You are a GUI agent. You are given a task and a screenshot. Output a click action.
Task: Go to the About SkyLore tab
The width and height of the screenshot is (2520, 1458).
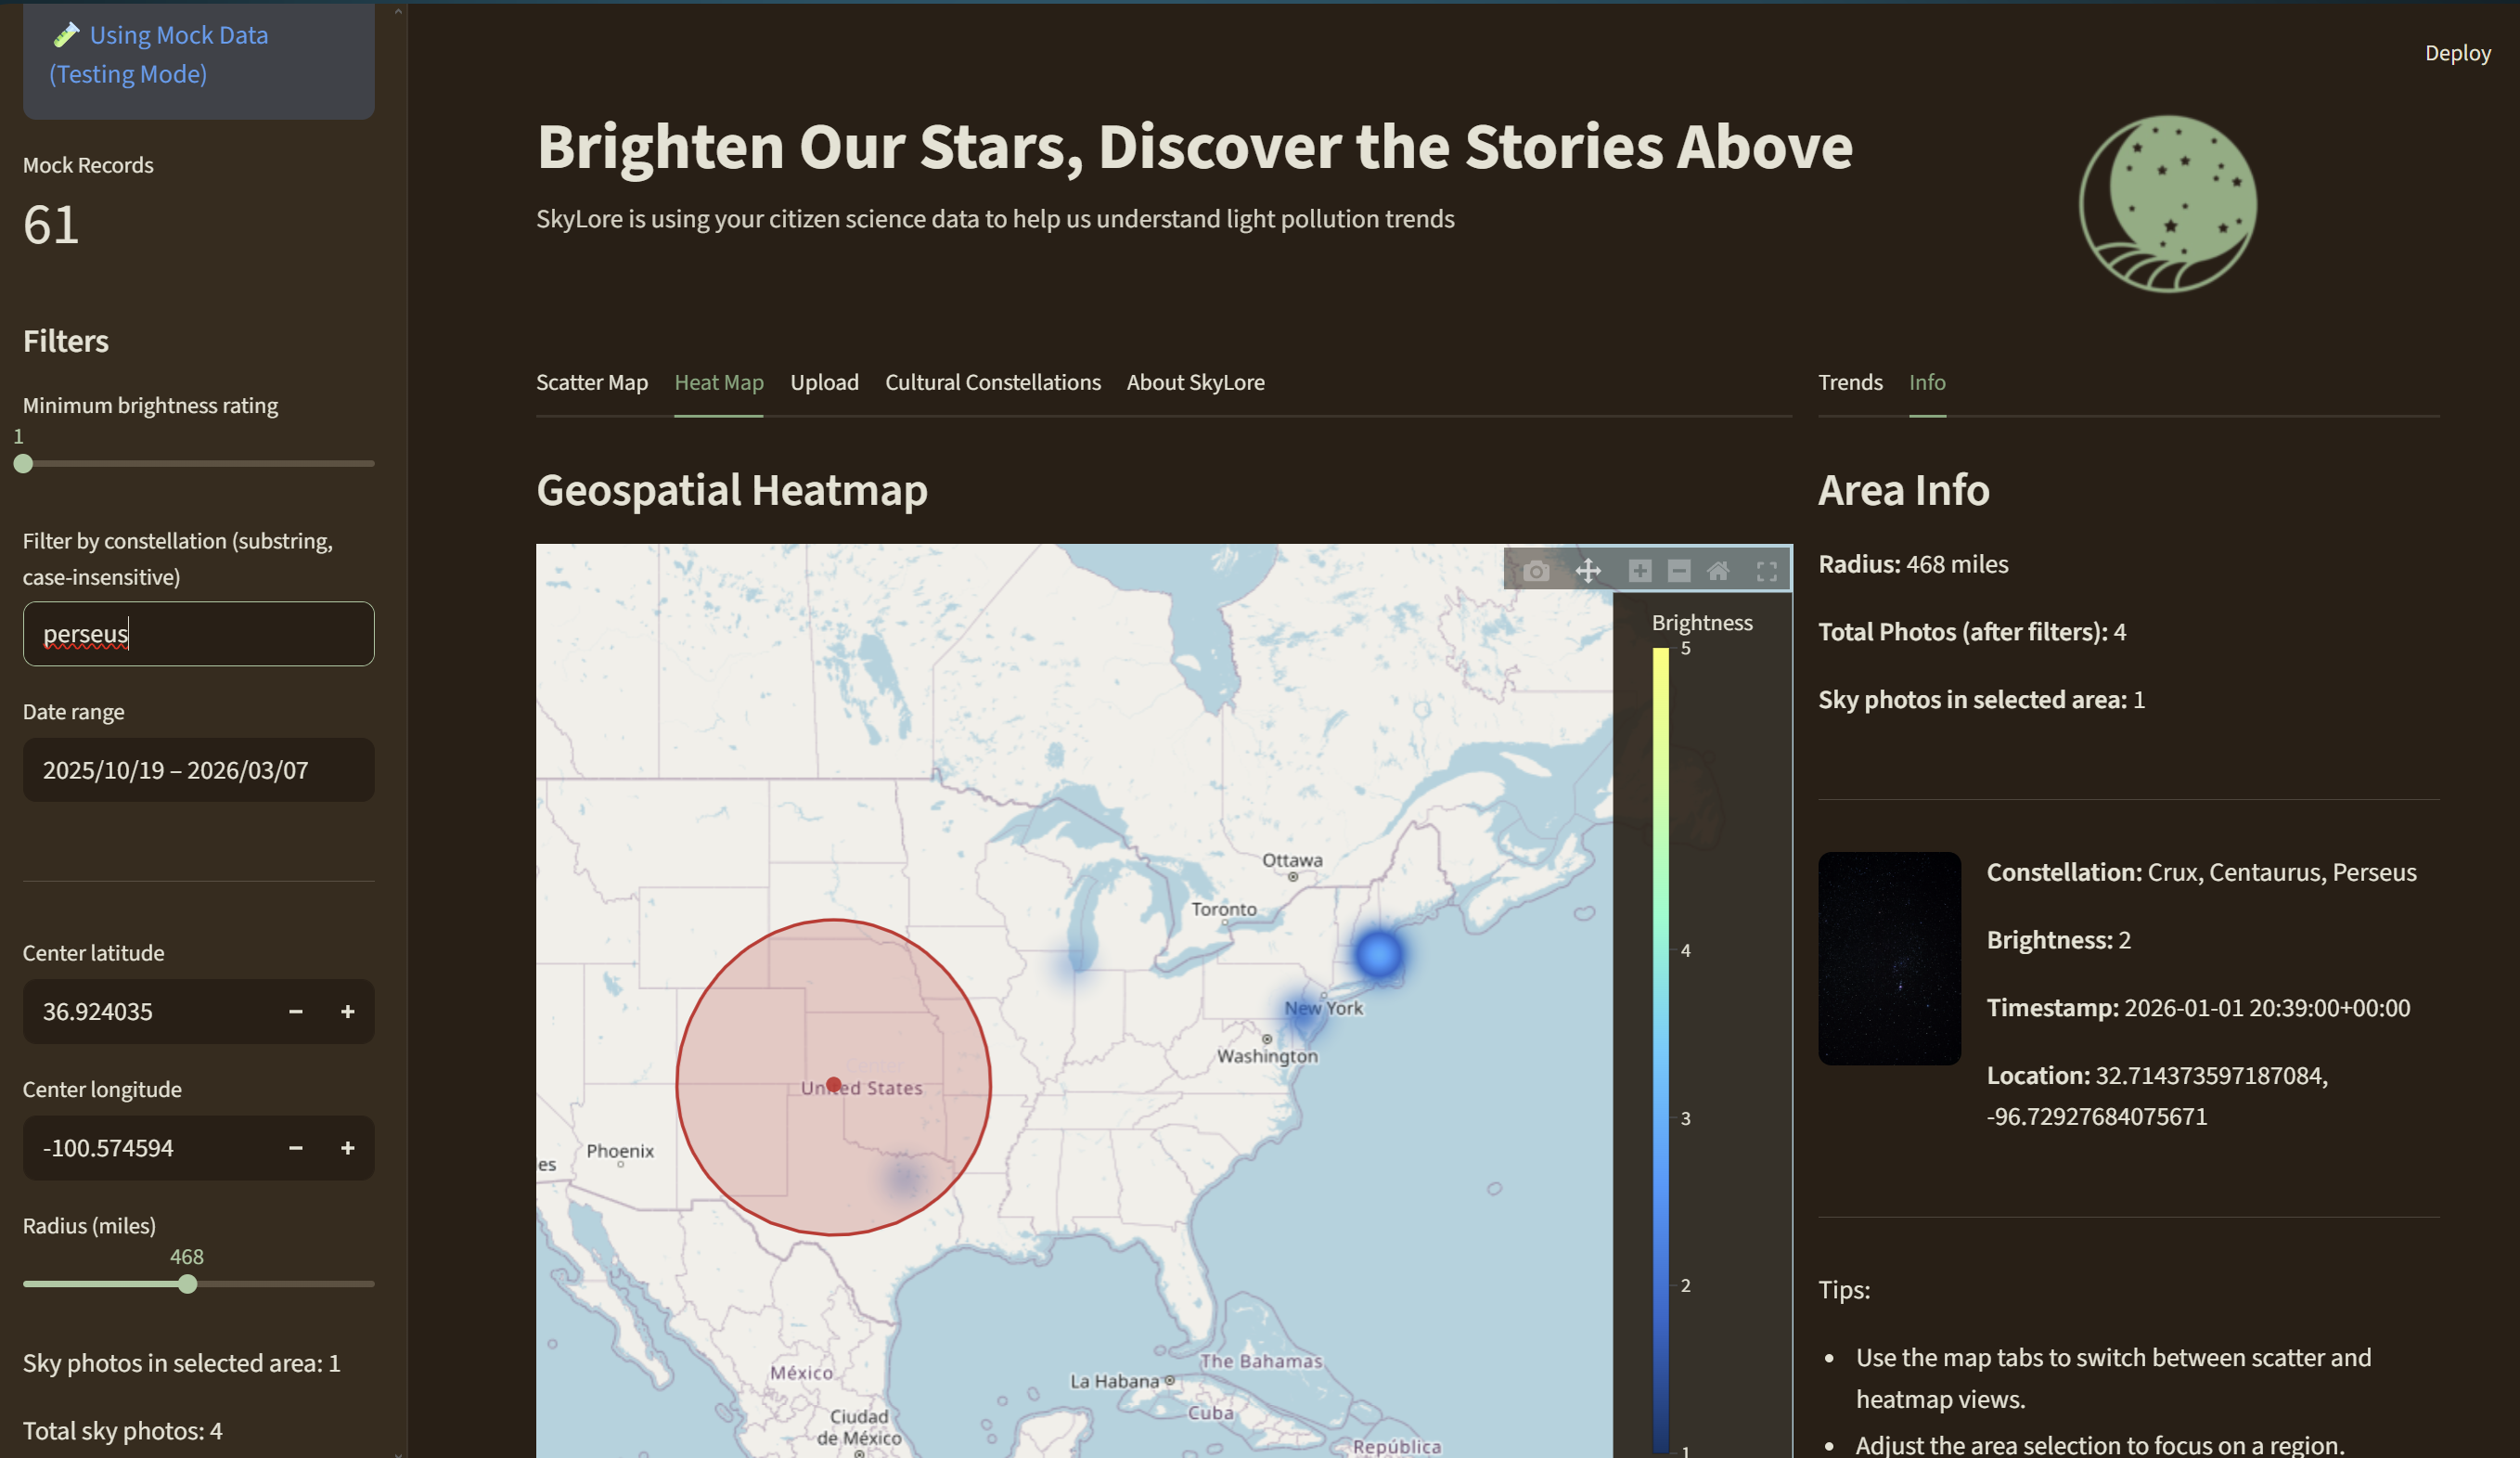1195,382
